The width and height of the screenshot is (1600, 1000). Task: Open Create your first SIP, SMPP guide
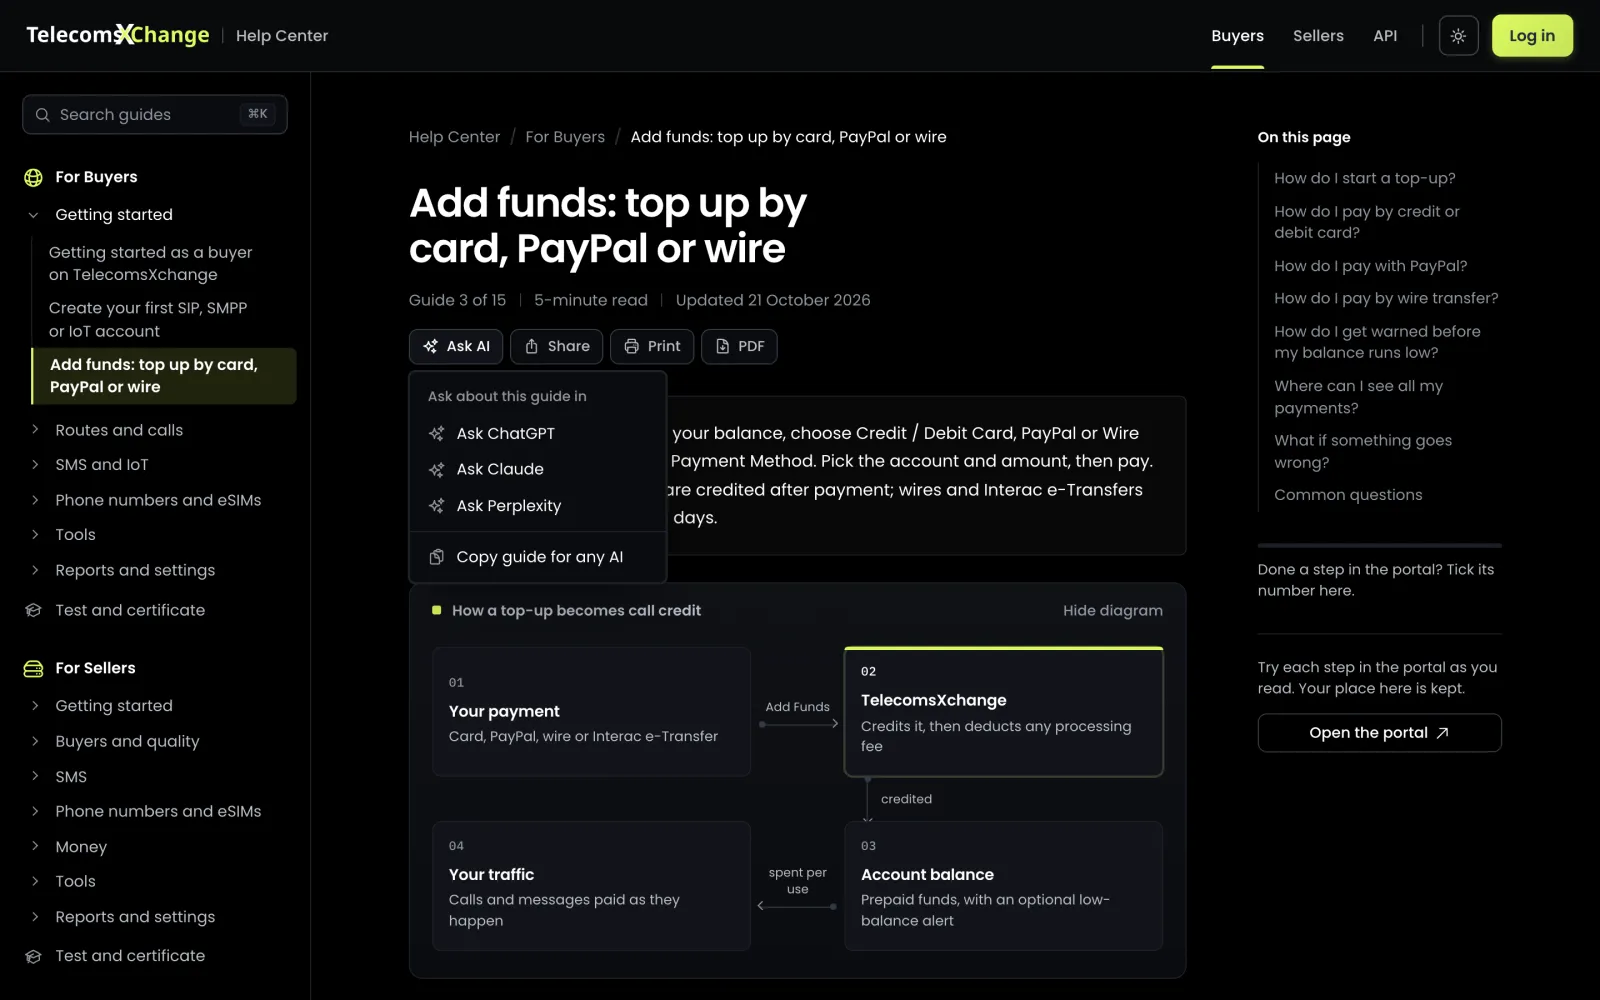tap(148, 320)
